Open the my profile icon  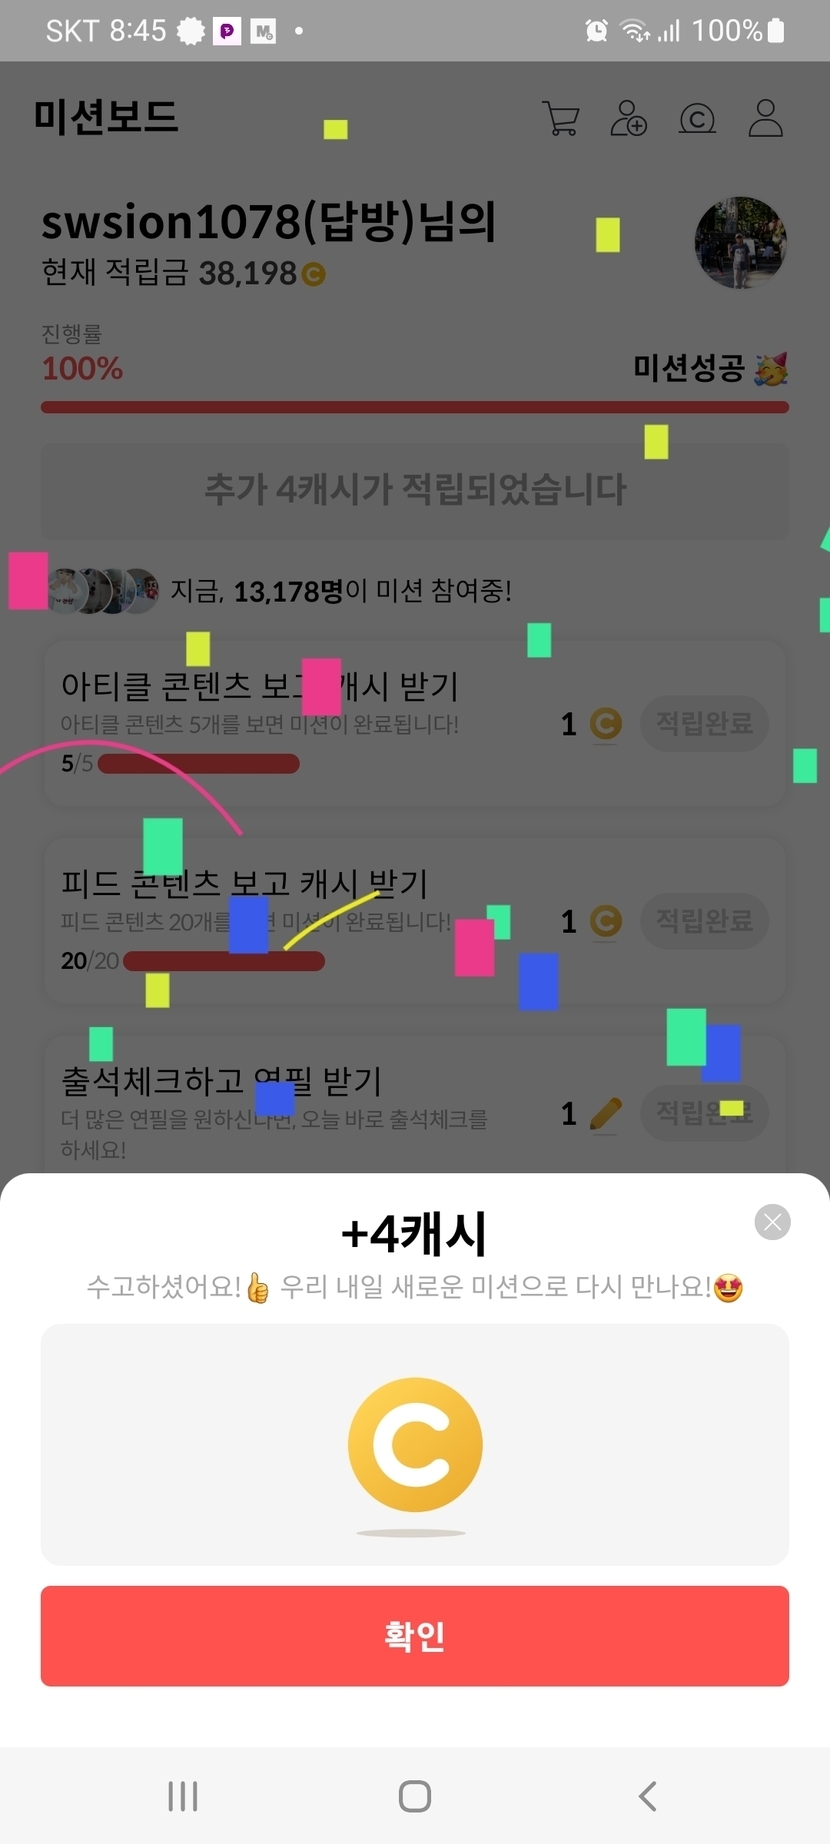click(x=766, y=118)
